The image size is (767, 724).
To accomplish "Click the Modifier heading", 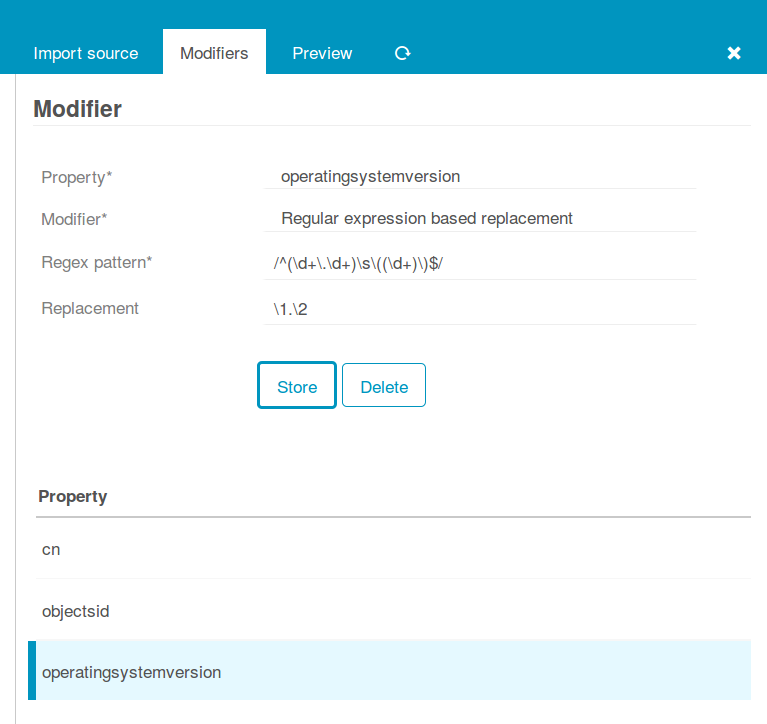I will 77,109.
